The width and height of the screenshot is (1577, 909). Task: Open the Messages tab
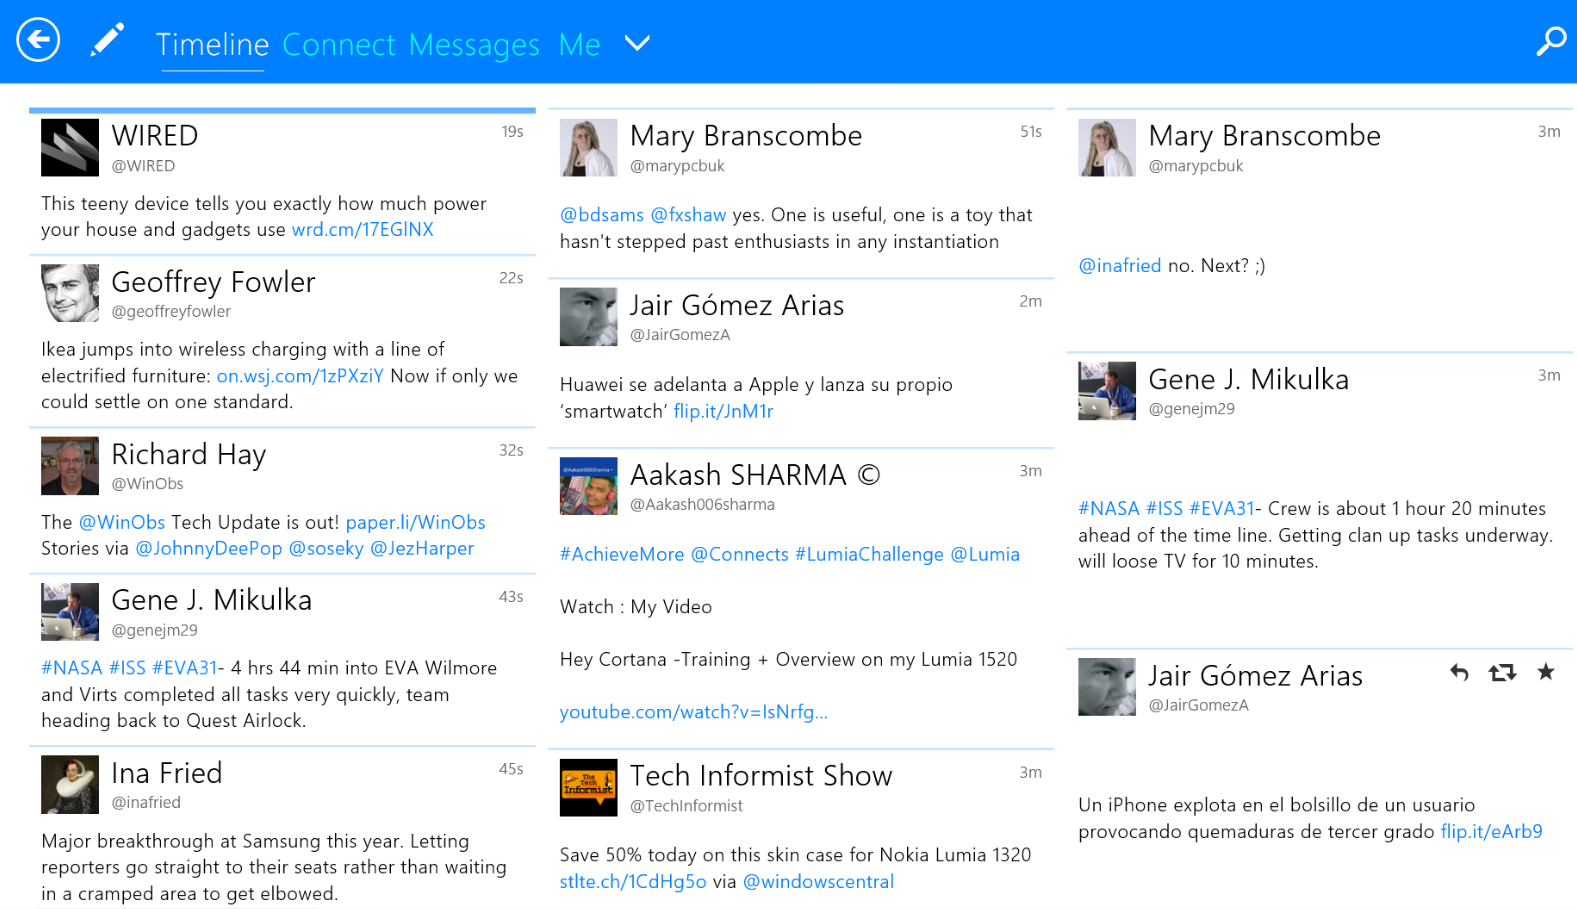(x=474, y=45)
